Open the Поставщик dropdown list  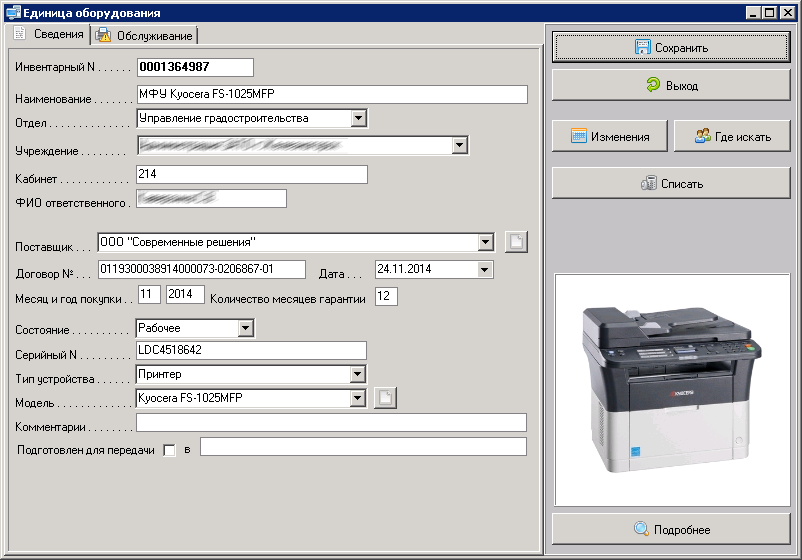485,242
